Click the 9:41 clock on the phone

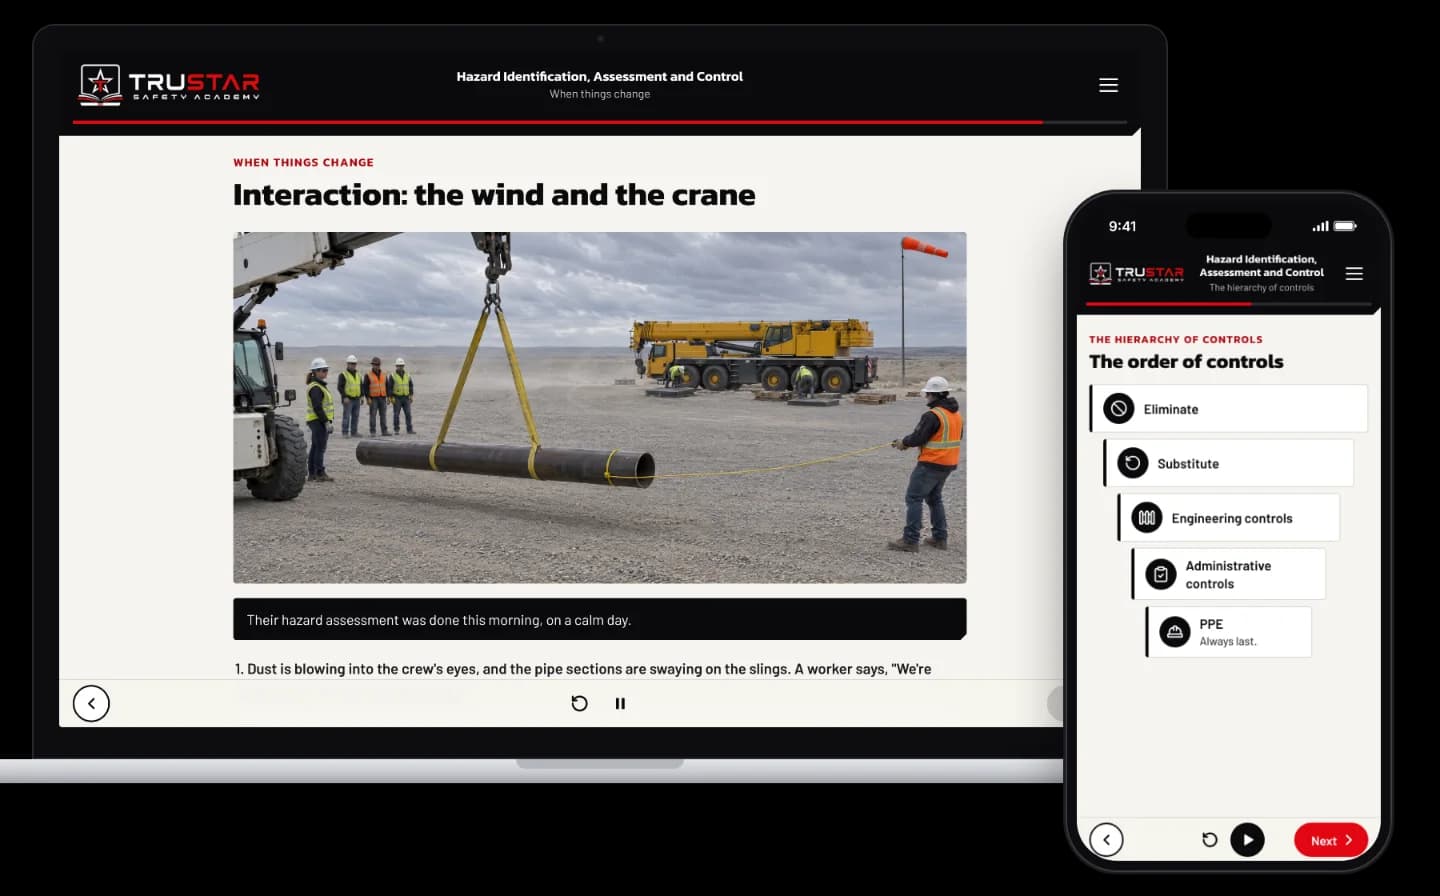point(1122,226)
